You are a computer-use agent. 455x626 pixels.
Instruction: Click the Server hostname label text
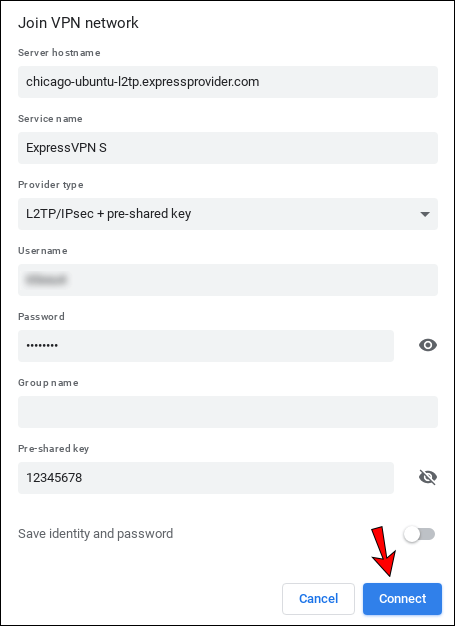click(59, 53)
